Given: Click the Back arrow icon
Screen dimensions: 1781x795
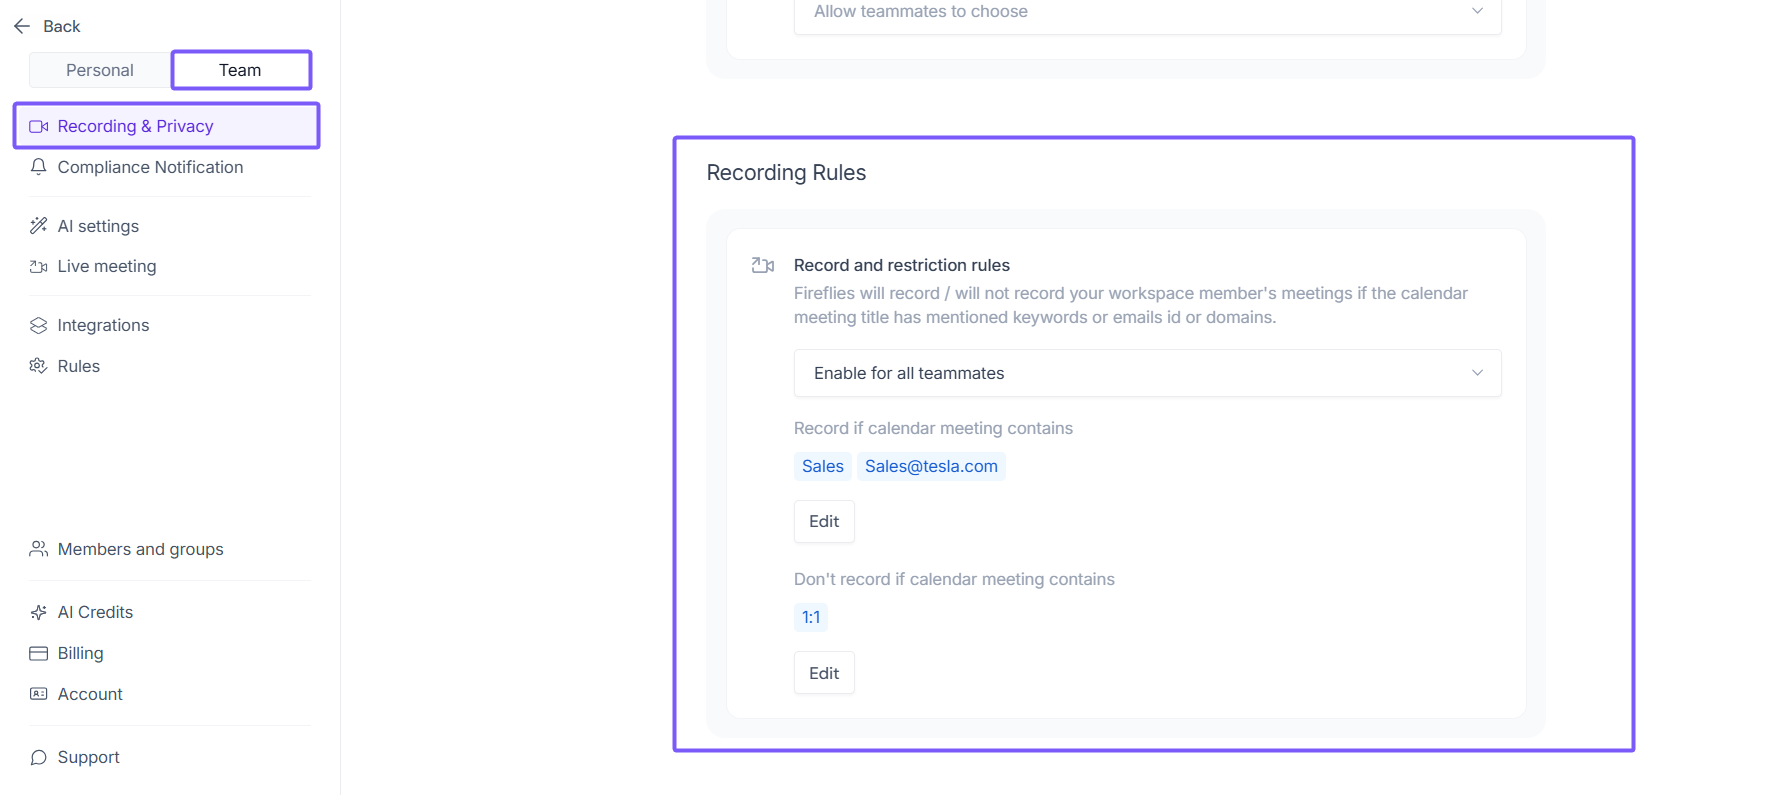Looking at the screenshot, I should [22, 26].
